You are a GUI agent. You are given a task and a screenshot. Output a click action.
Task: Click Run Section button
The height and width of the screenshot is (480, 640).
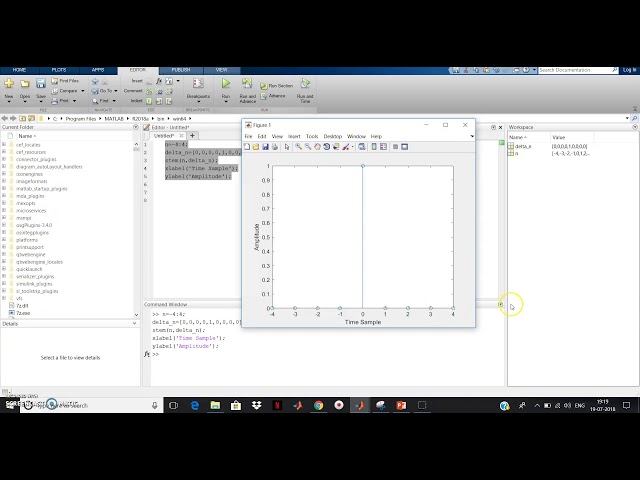coord(277,86)
